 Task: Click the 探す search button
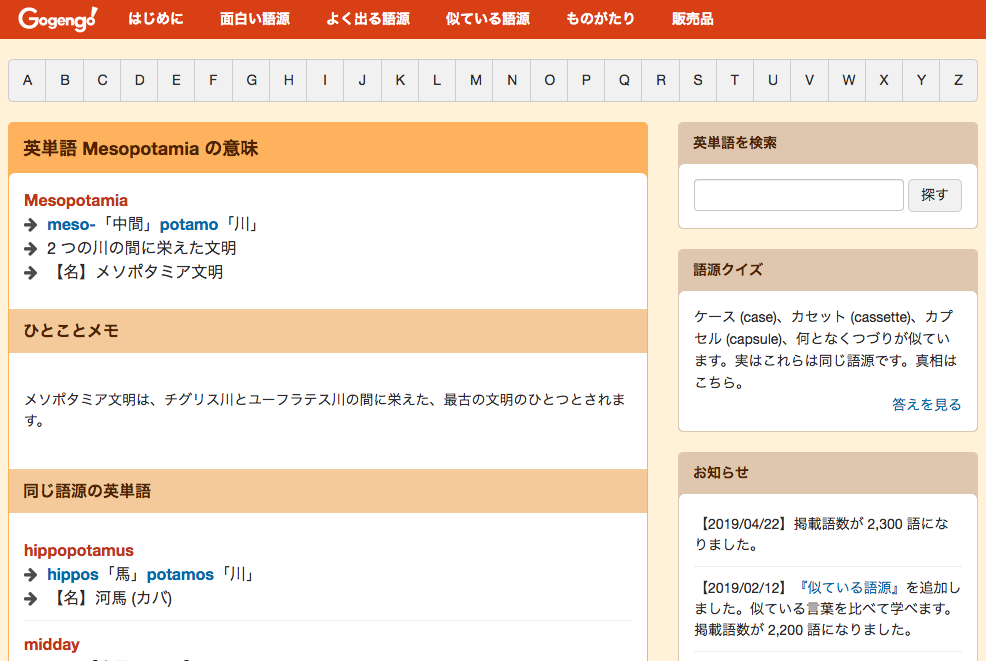click(934, 195)
